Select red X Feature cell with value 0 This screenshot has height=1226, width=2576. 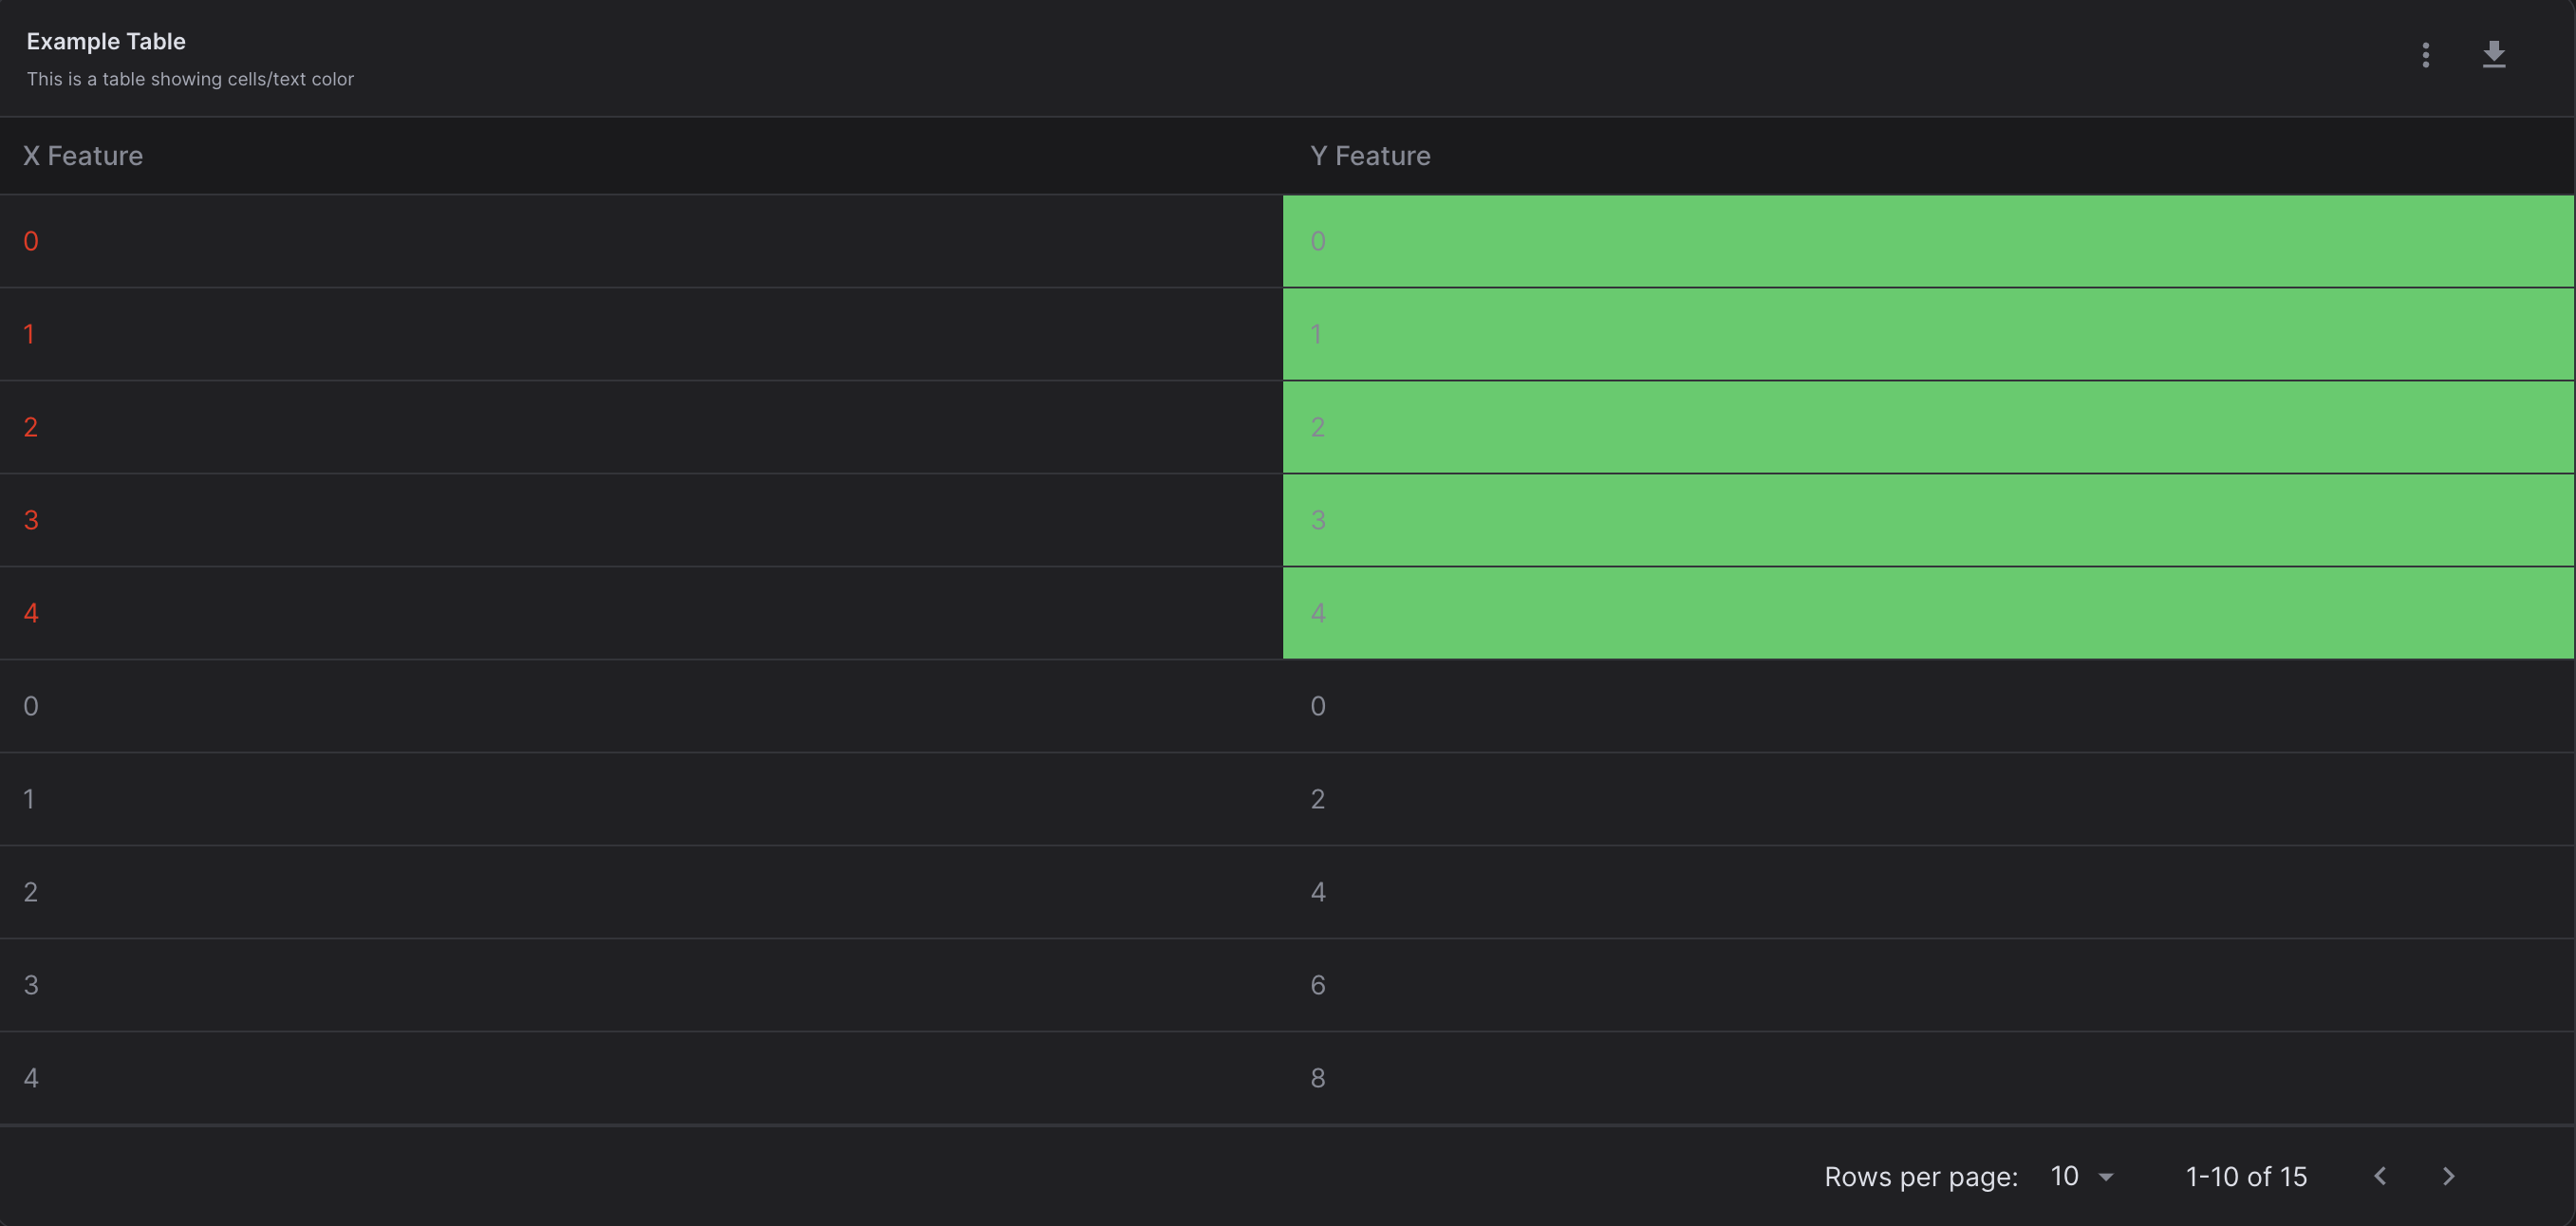coord(641,241)
